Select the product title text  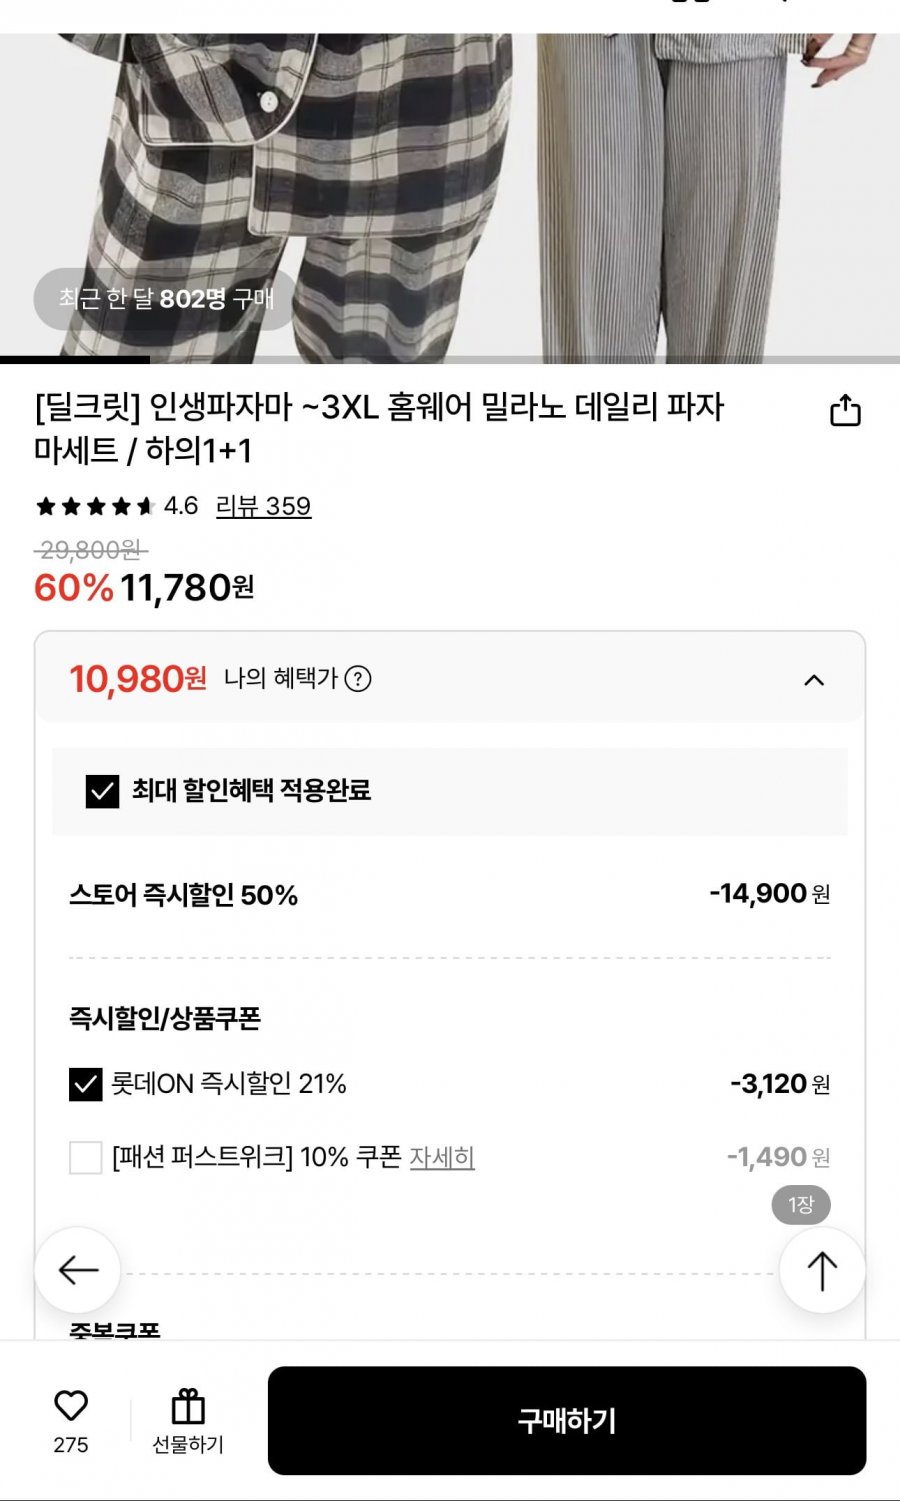[x=380, y=428]
